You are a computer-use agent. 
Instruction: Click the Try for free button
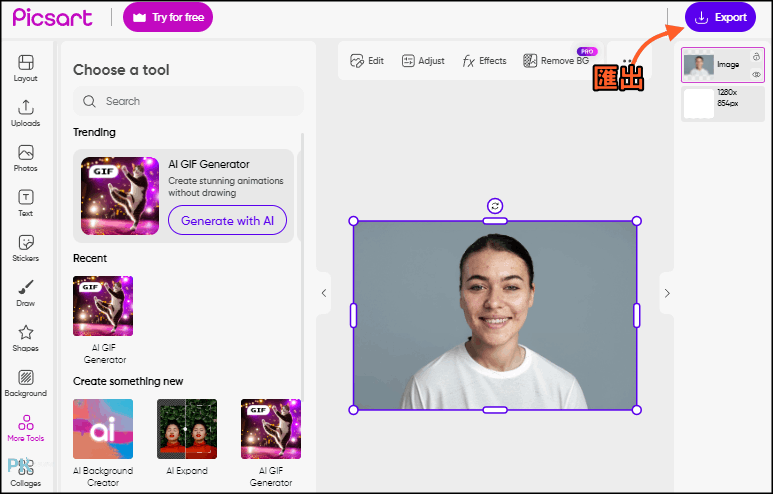pyautogui.click(x=168, y=17)
